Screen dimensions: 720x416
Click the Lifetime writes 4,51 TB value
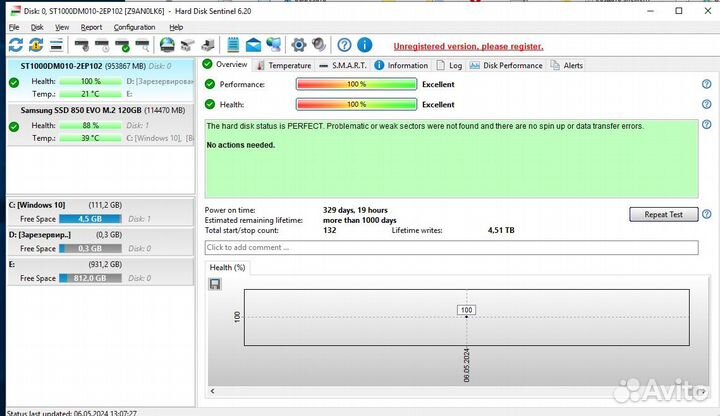point(501,230)
